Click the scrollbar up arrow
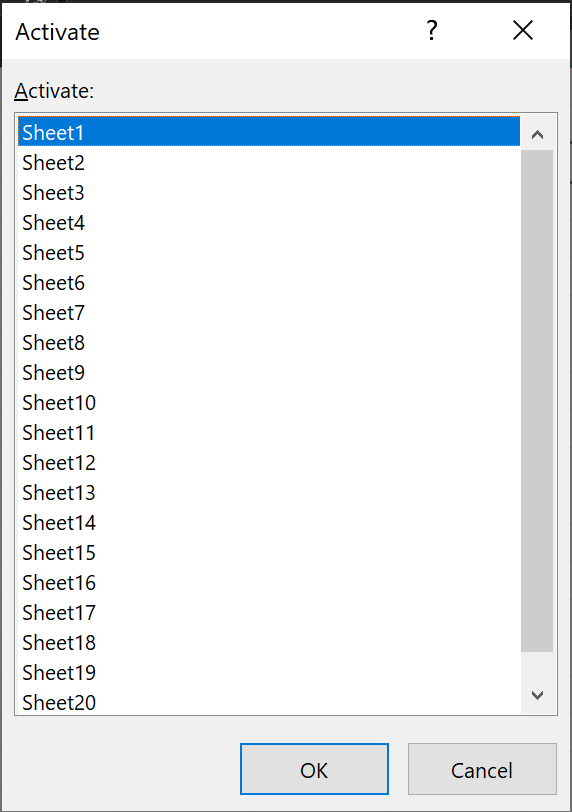 point(537,135)
